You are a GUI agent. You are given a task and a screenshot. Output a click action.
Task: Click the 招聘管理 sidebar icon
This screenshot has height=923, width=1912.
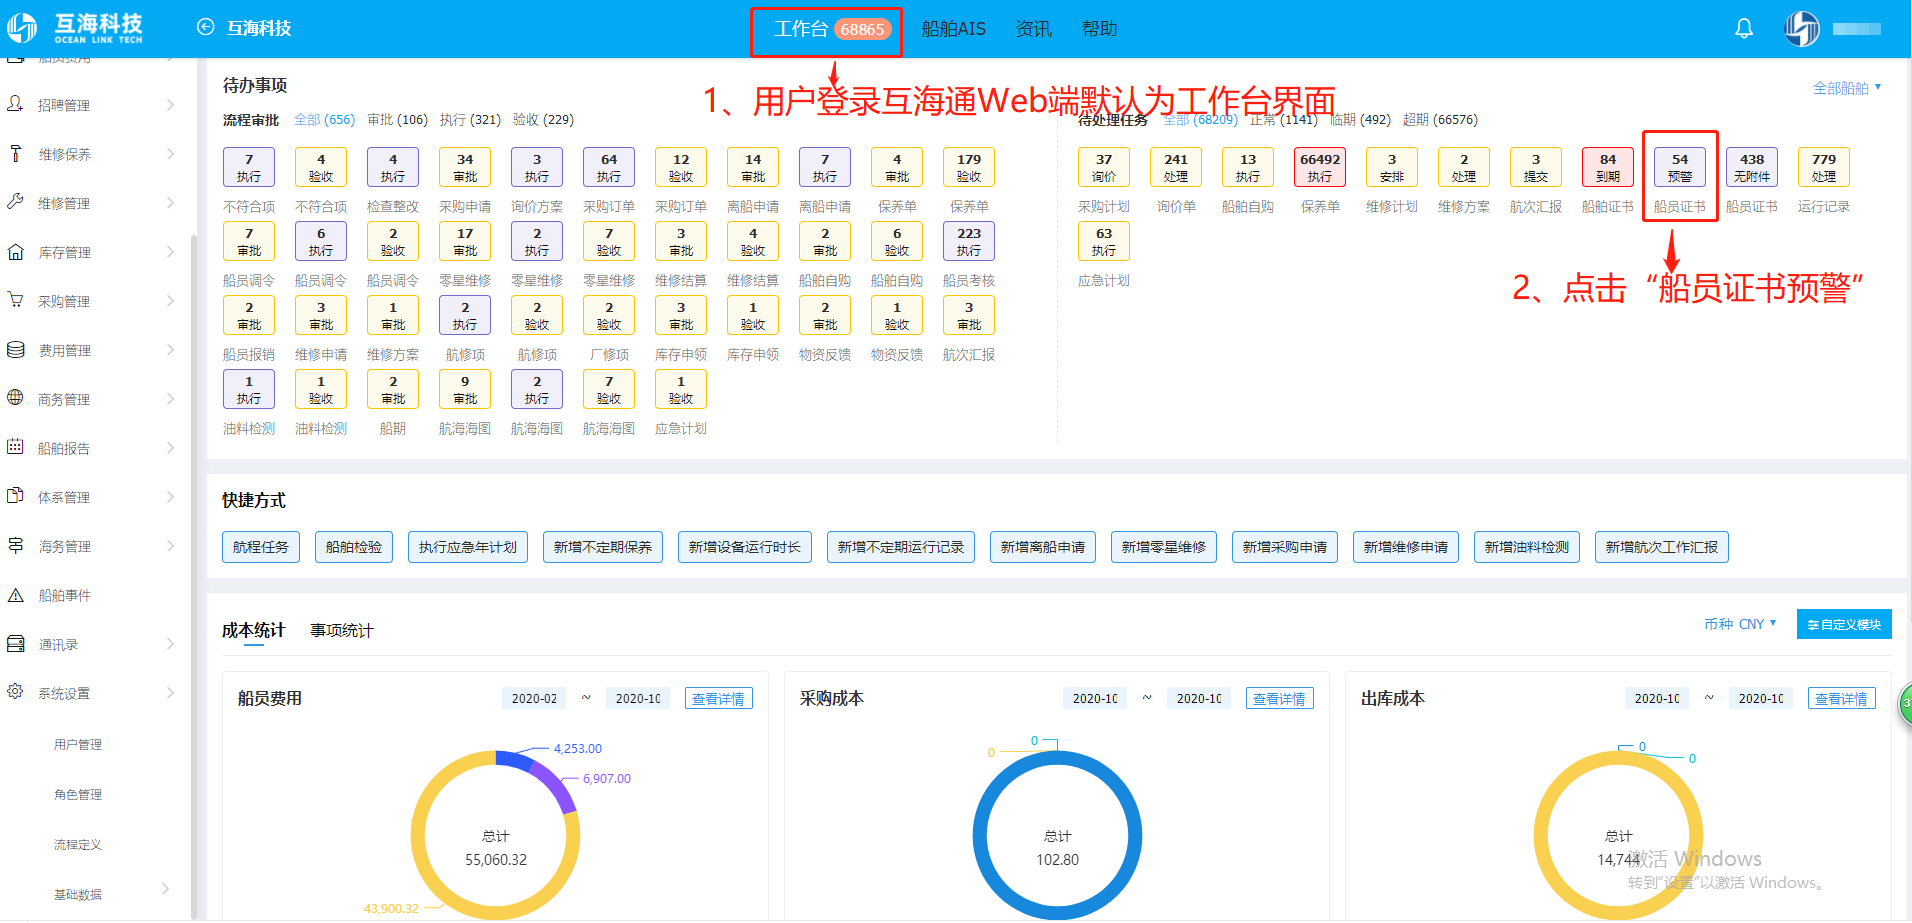coord(16,104)
